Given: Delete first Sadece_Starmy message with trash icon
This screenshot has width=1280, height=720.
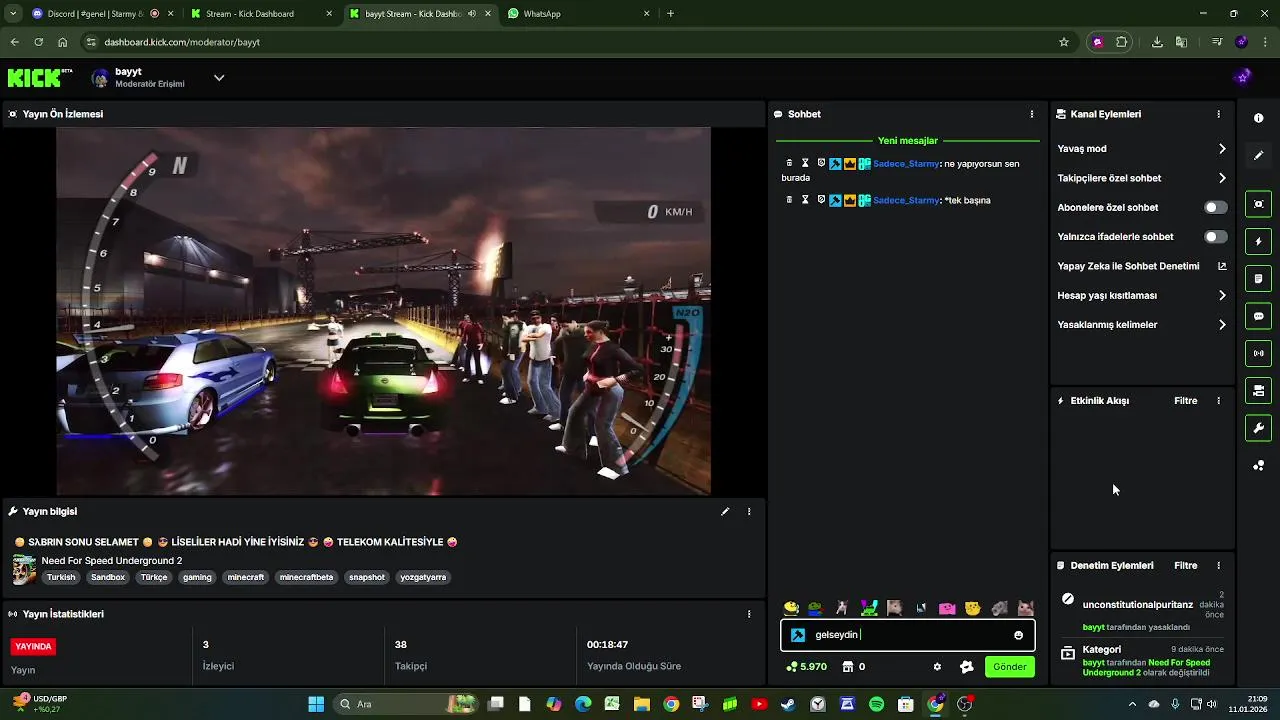Looking at the screenshot, I should tap(789, 163).
